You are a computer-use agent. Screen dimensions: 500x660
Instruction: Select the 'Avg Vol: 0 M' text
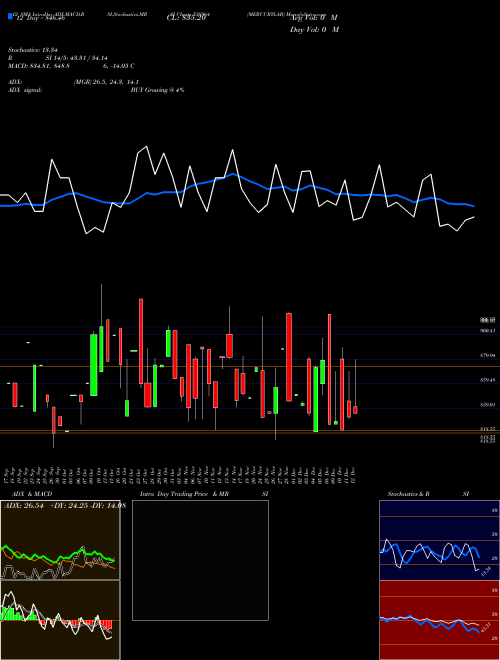(x=314, y=18)
